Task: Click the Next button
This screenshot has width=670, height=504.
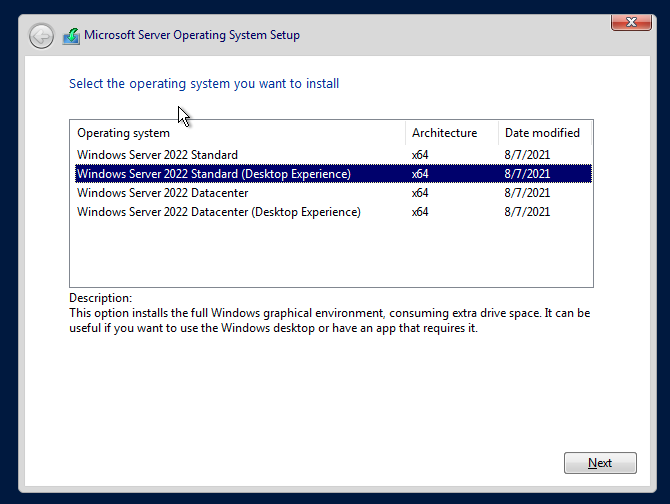Action: coord(600,463)
